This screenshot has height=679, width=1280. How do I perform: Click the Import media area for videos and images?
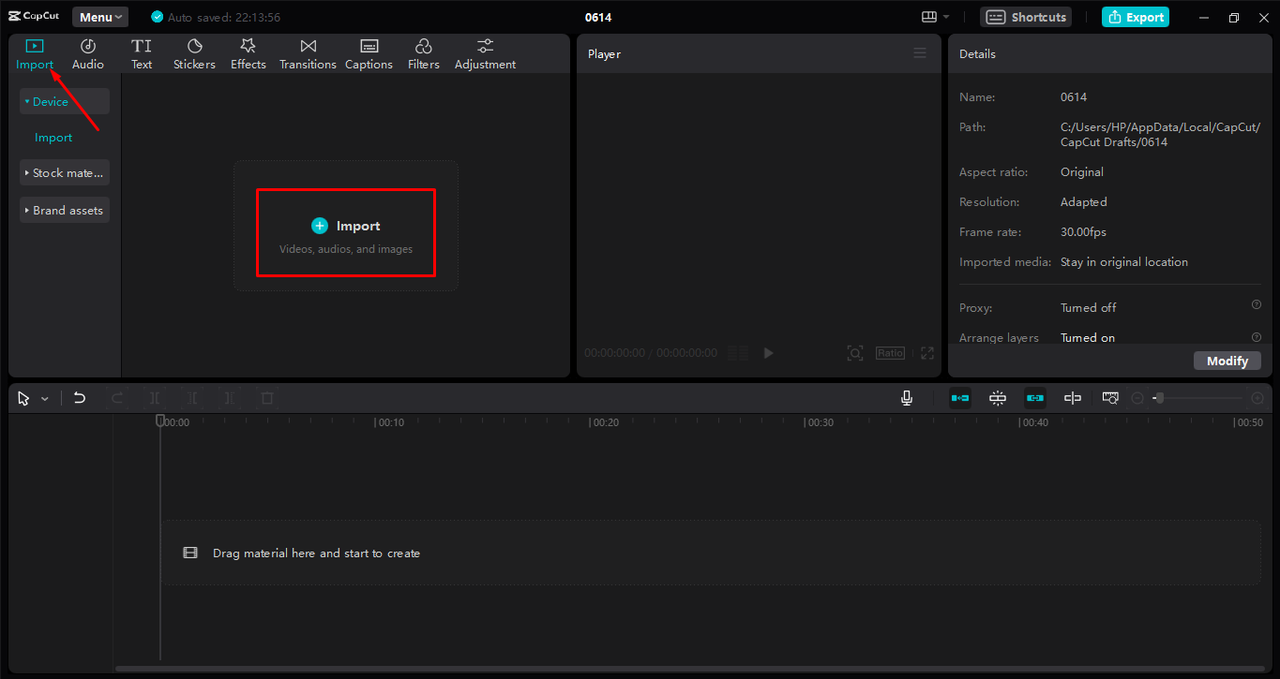pos(345,233)
